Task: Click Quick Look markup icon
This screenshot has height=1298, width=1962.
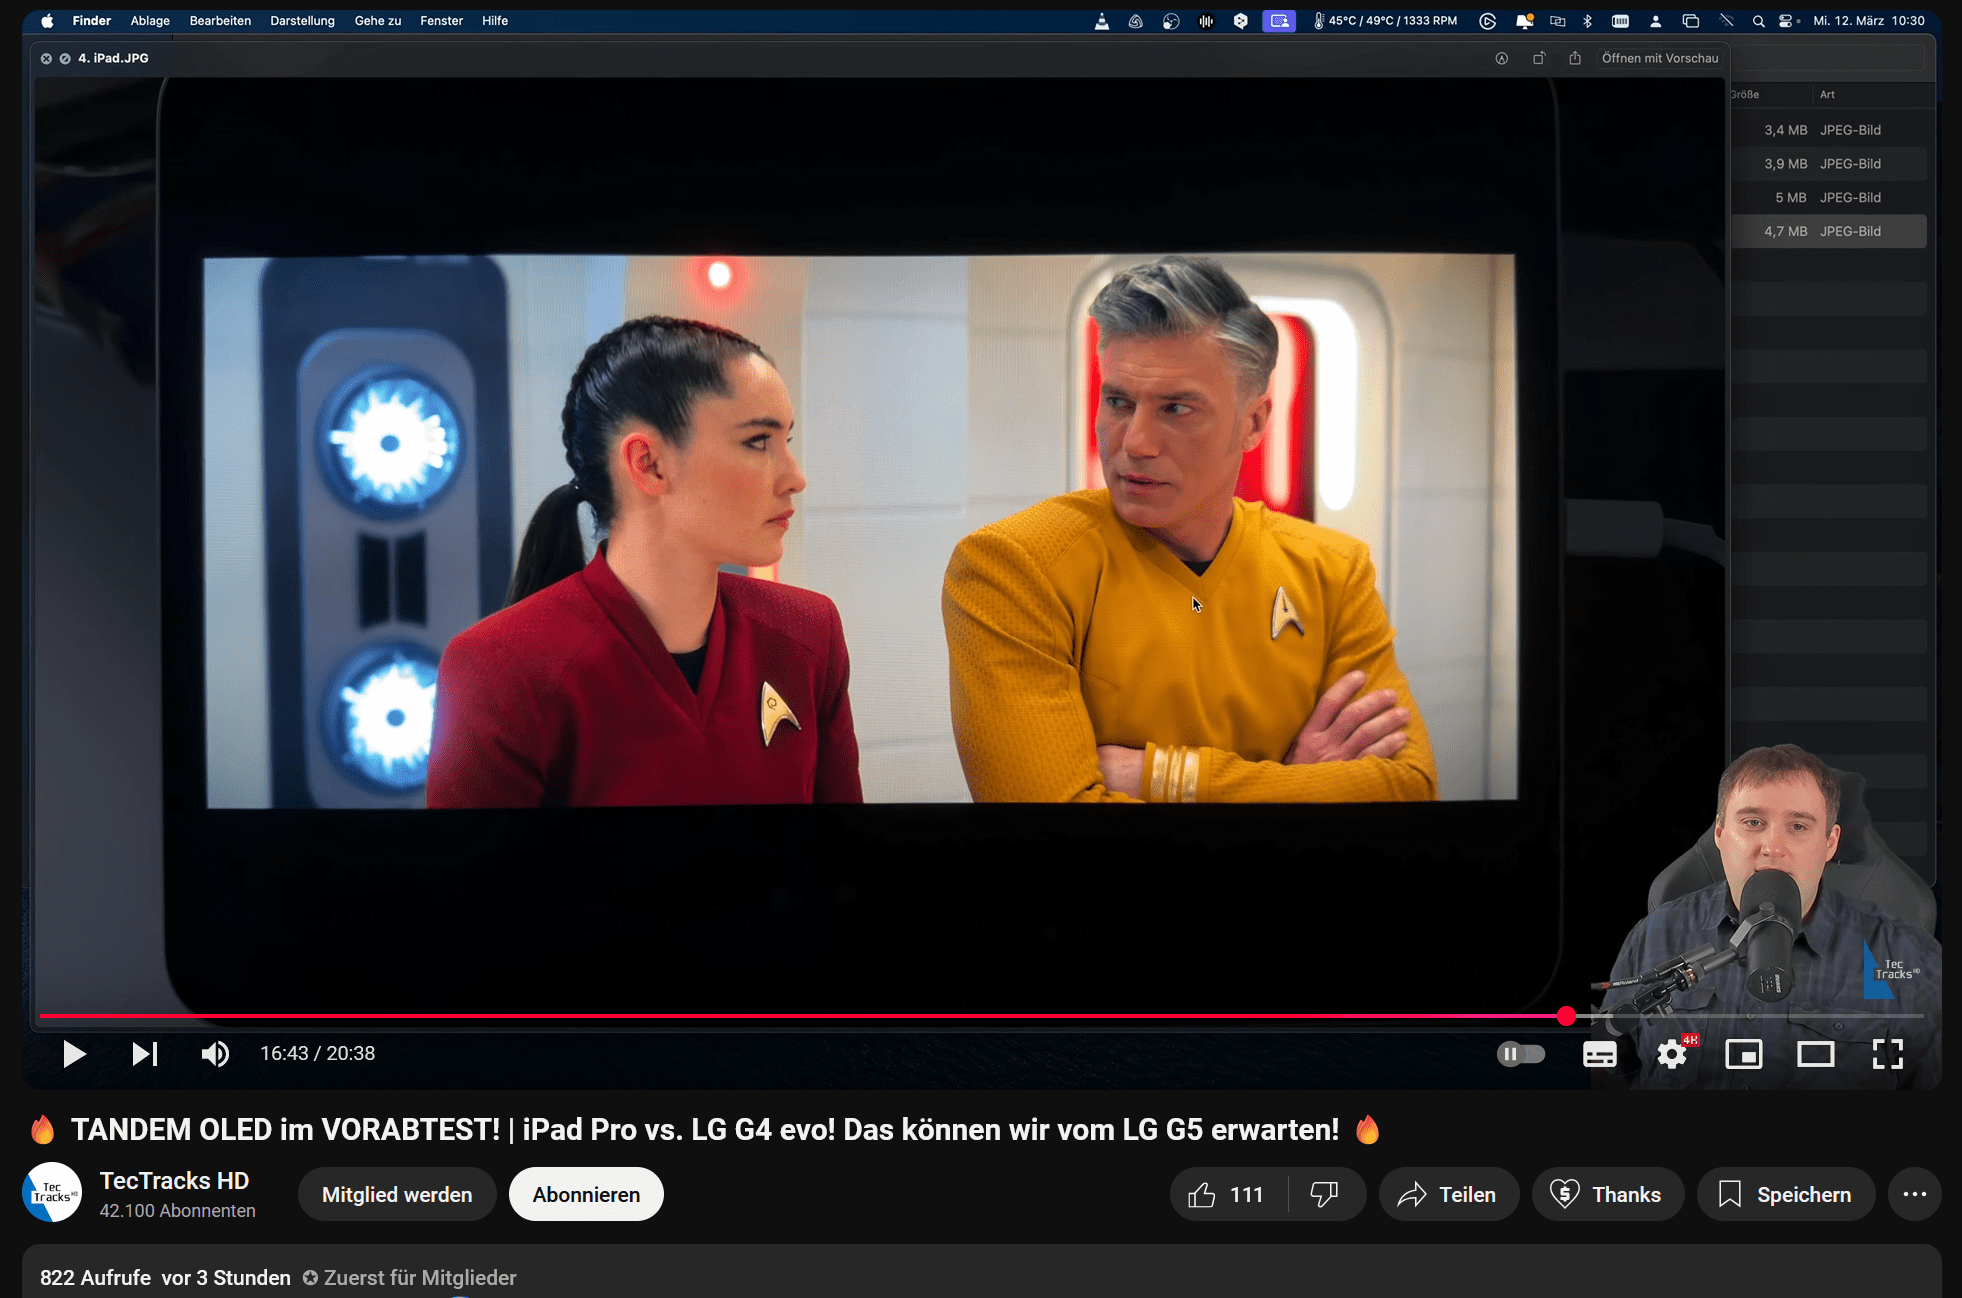Action: [1501, 58]
